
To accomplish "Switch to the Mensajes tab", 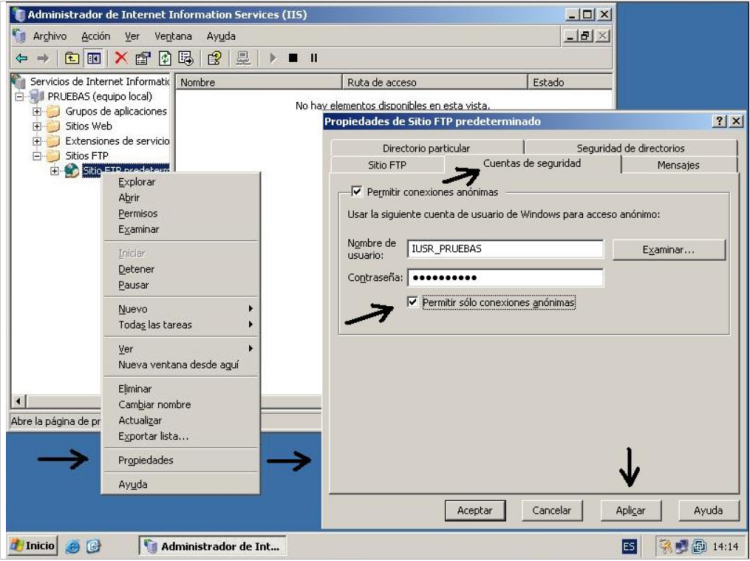I will pyautogui.click(x=678, y=165).
